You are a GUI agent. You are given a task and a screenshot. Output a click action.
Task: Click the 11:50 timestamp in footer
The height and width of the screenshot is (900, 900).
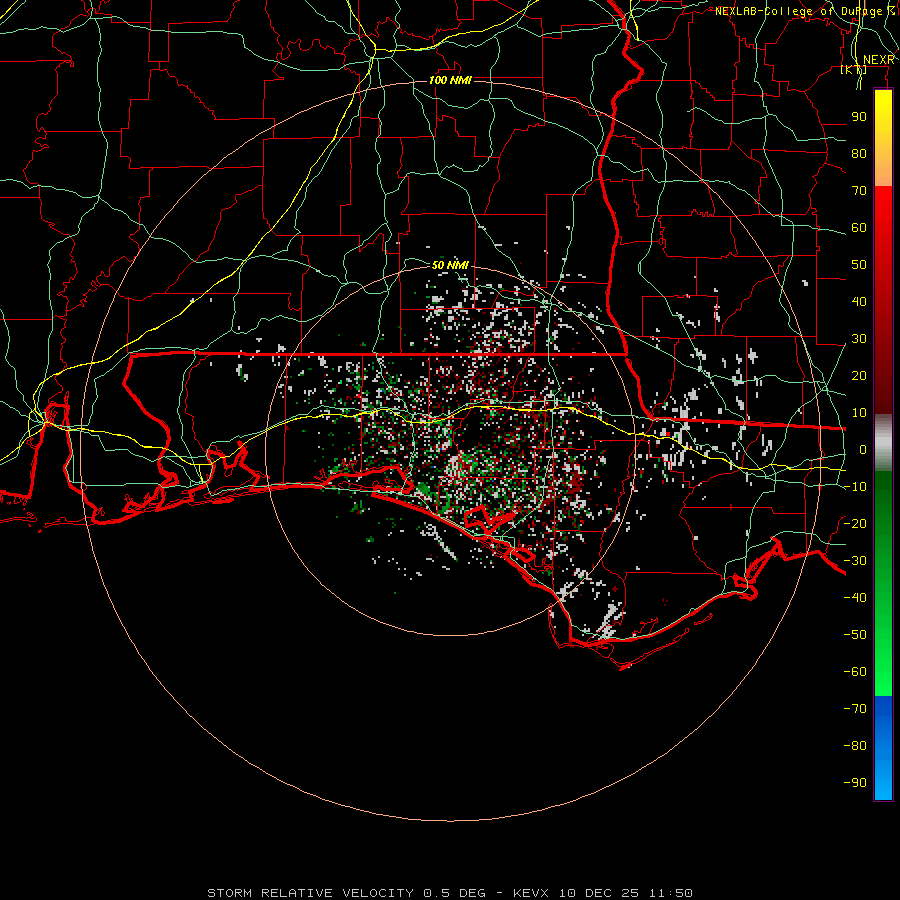[671, 893]
